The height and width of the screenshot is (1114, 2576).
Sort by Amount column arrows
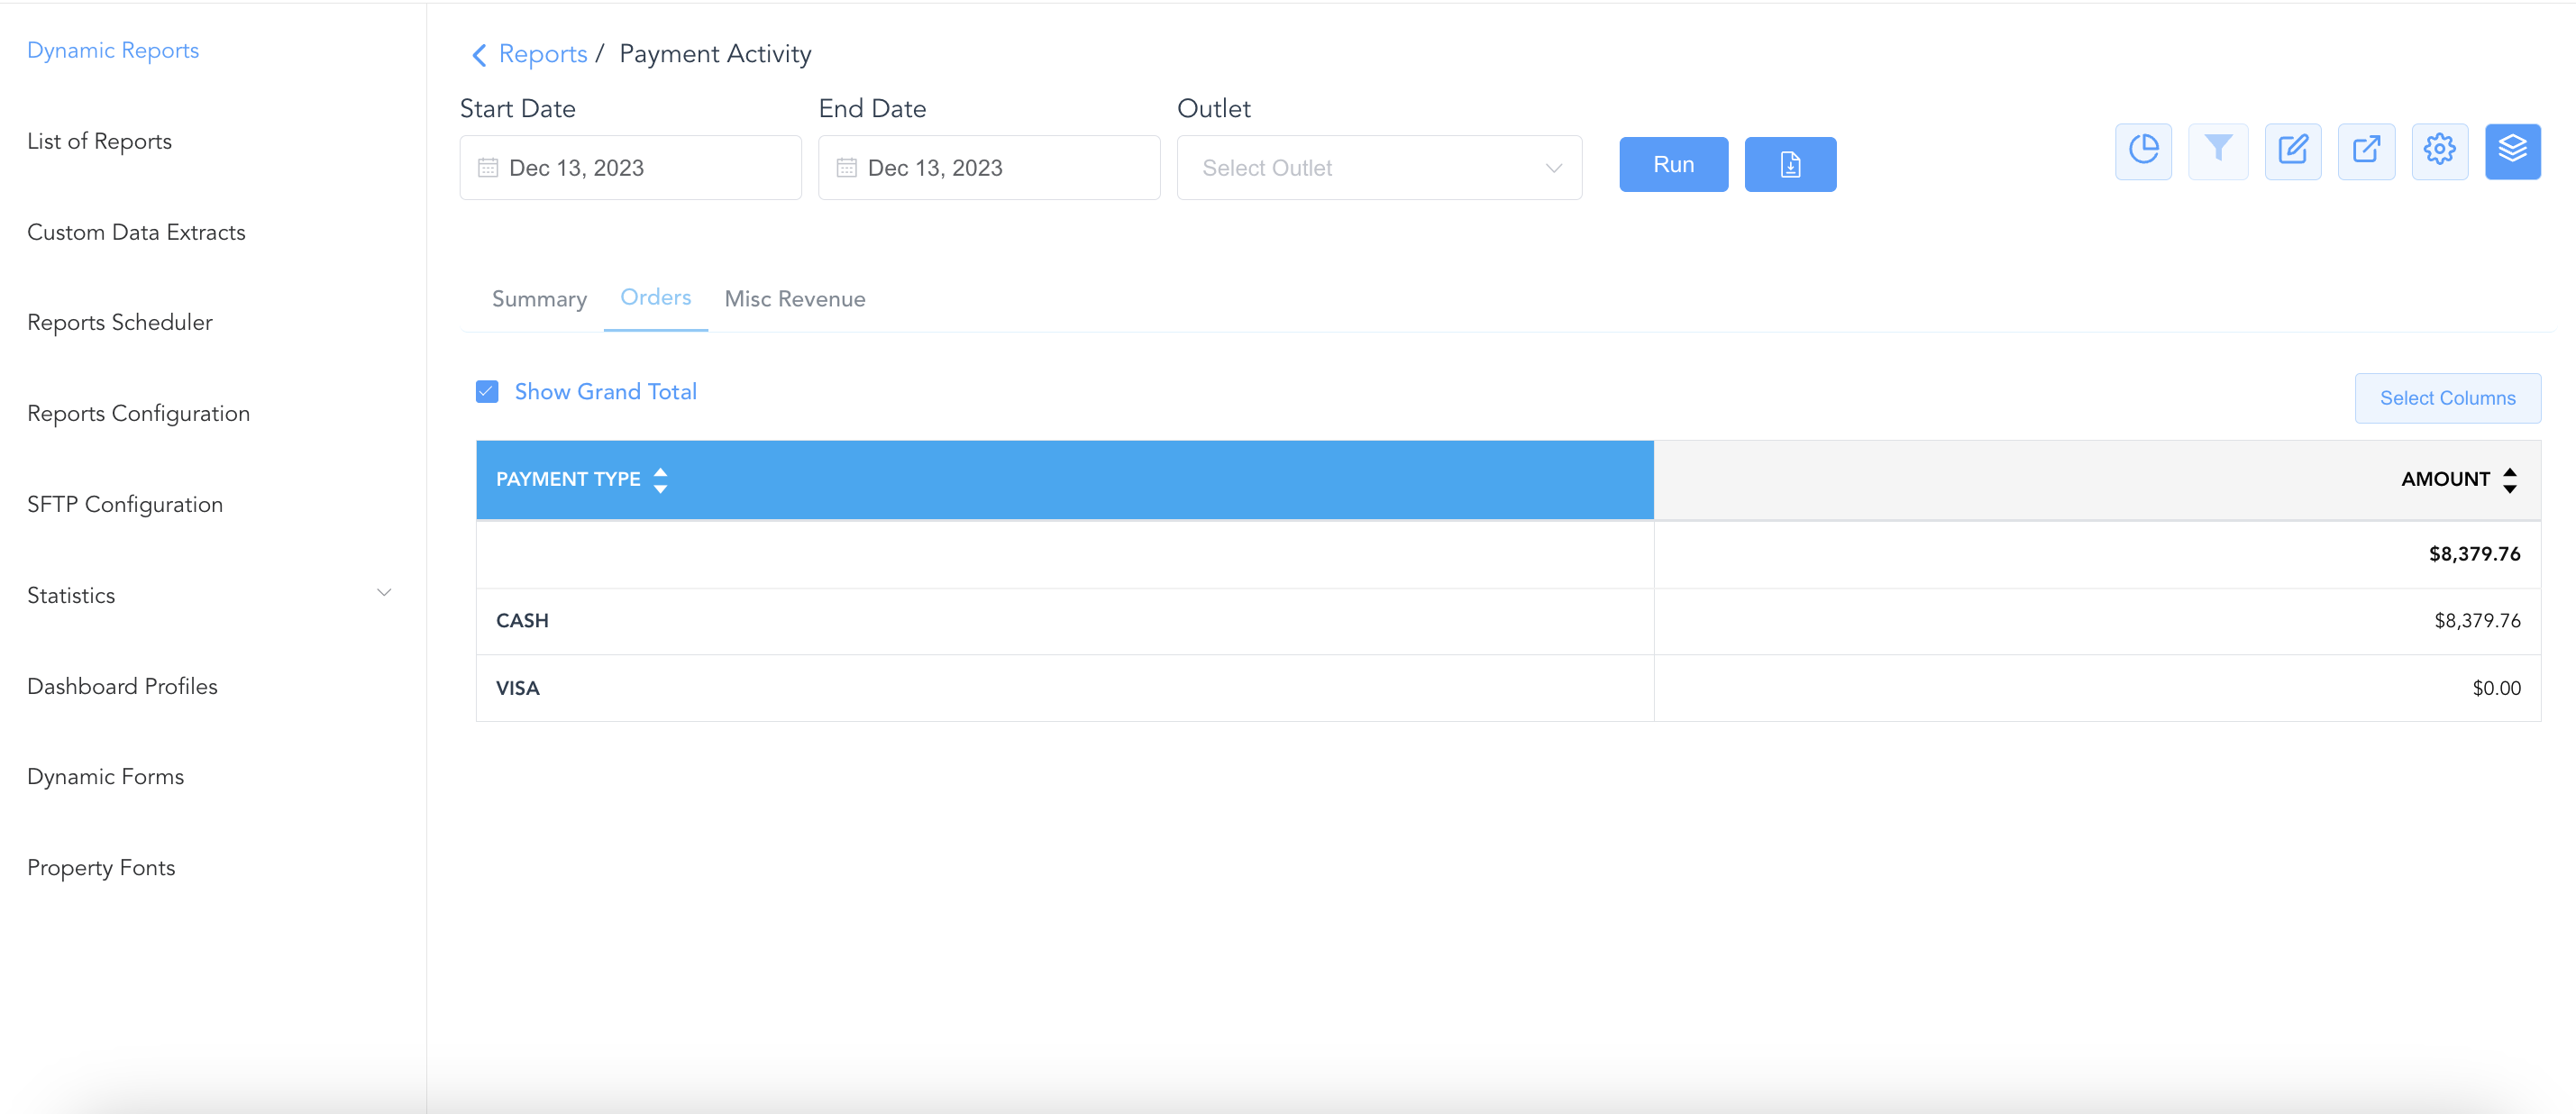pyautogui.click(x=2509, y=480)
